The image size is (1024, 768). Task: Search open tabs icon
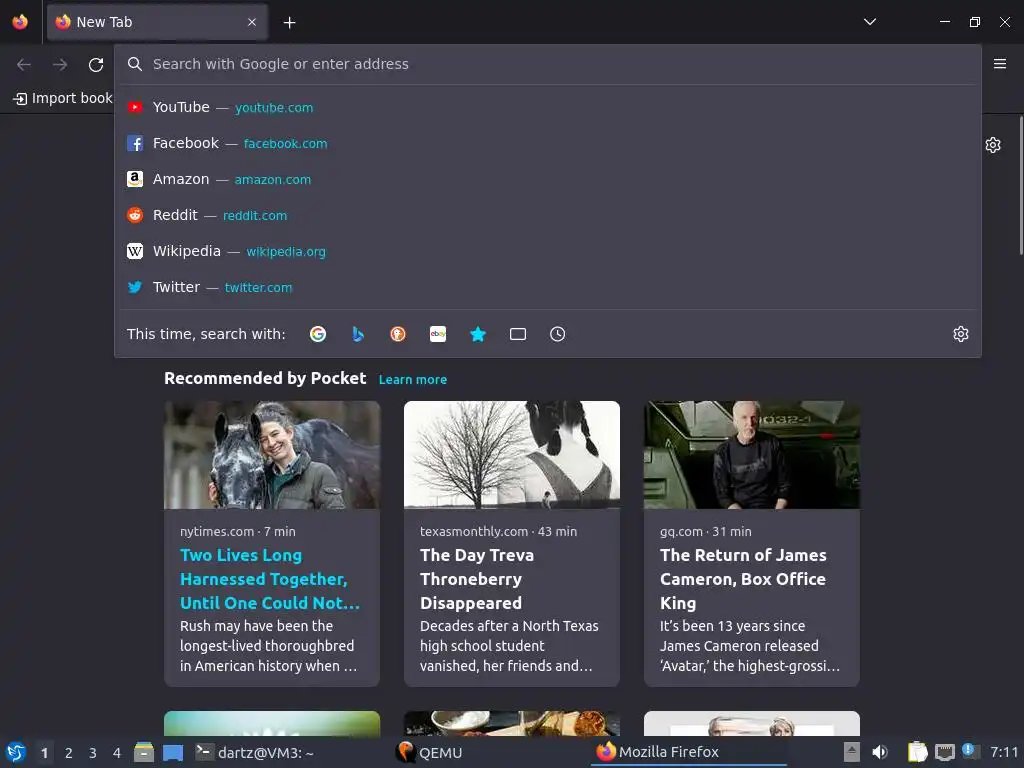tap(518, 334)
